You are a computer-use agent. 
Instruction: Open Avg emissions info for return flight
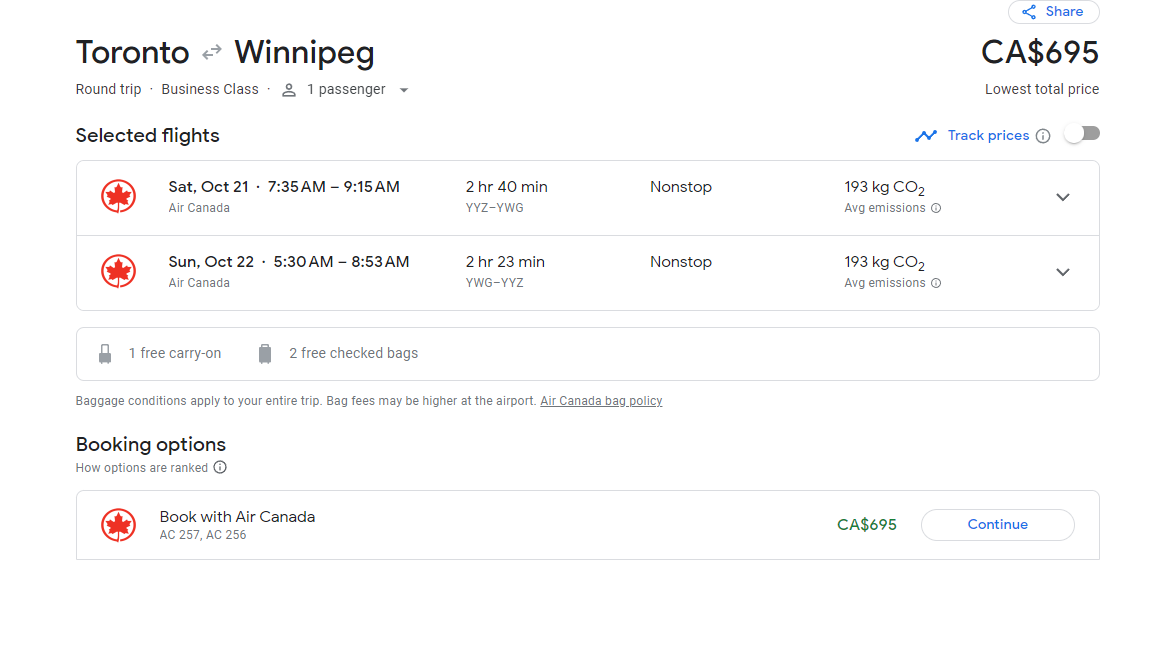pyautogui.click(x=936, y=283)
